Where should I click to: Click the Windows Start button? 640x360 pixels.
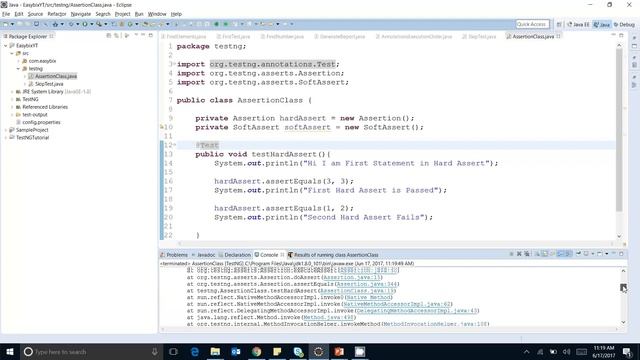click(x=9, y=351)
